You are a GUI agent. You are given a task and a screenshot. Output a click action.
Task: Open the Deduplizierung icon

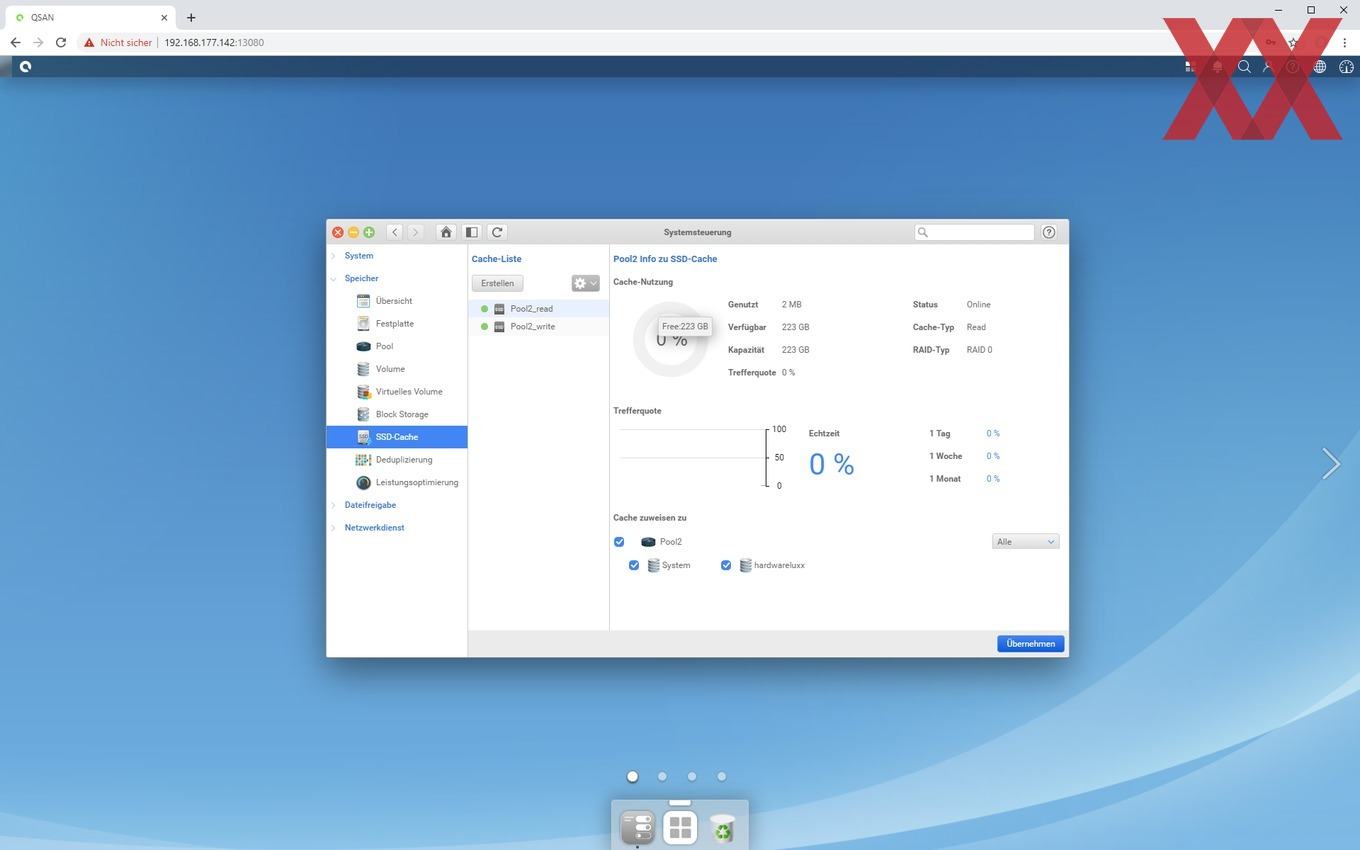pos(363,460)
